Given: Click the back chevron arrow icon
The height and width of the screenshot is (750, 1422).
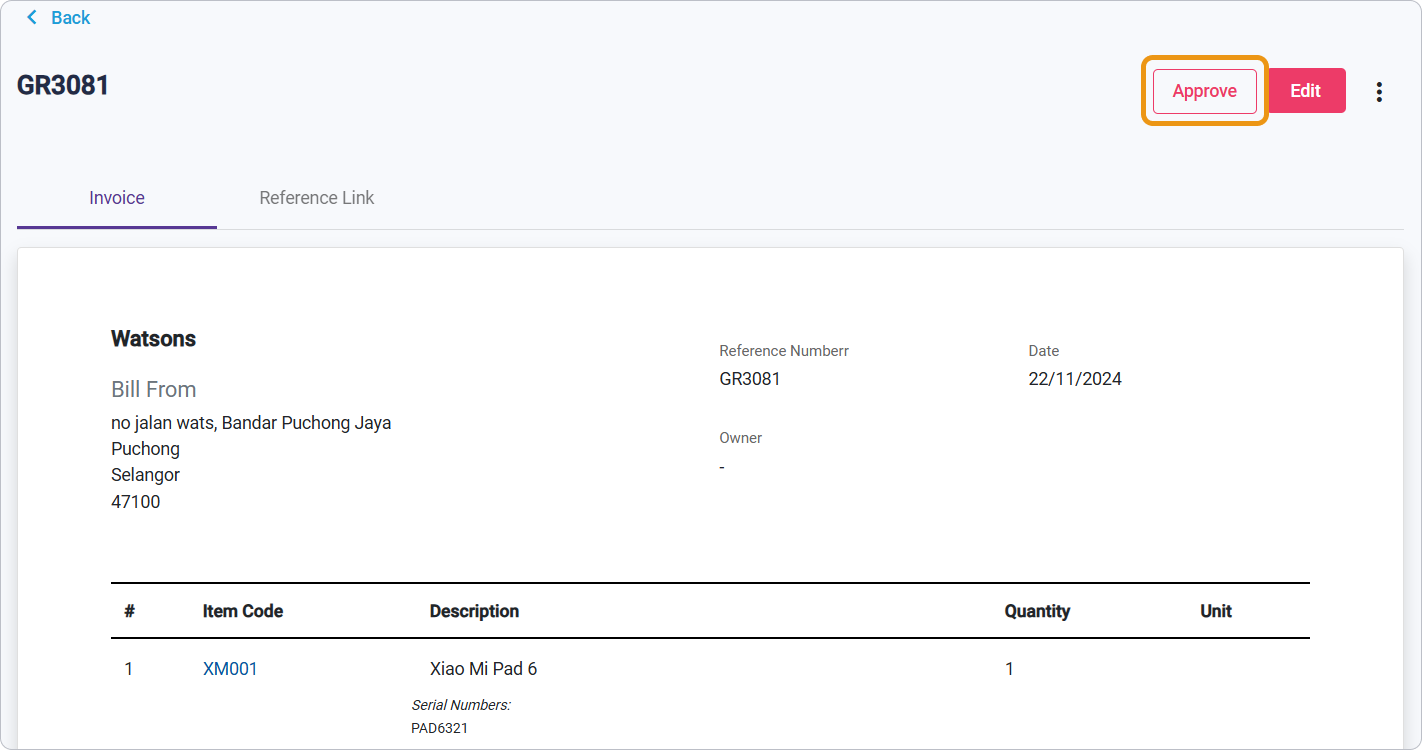Looking at the screenshot, I should (32, 18).
